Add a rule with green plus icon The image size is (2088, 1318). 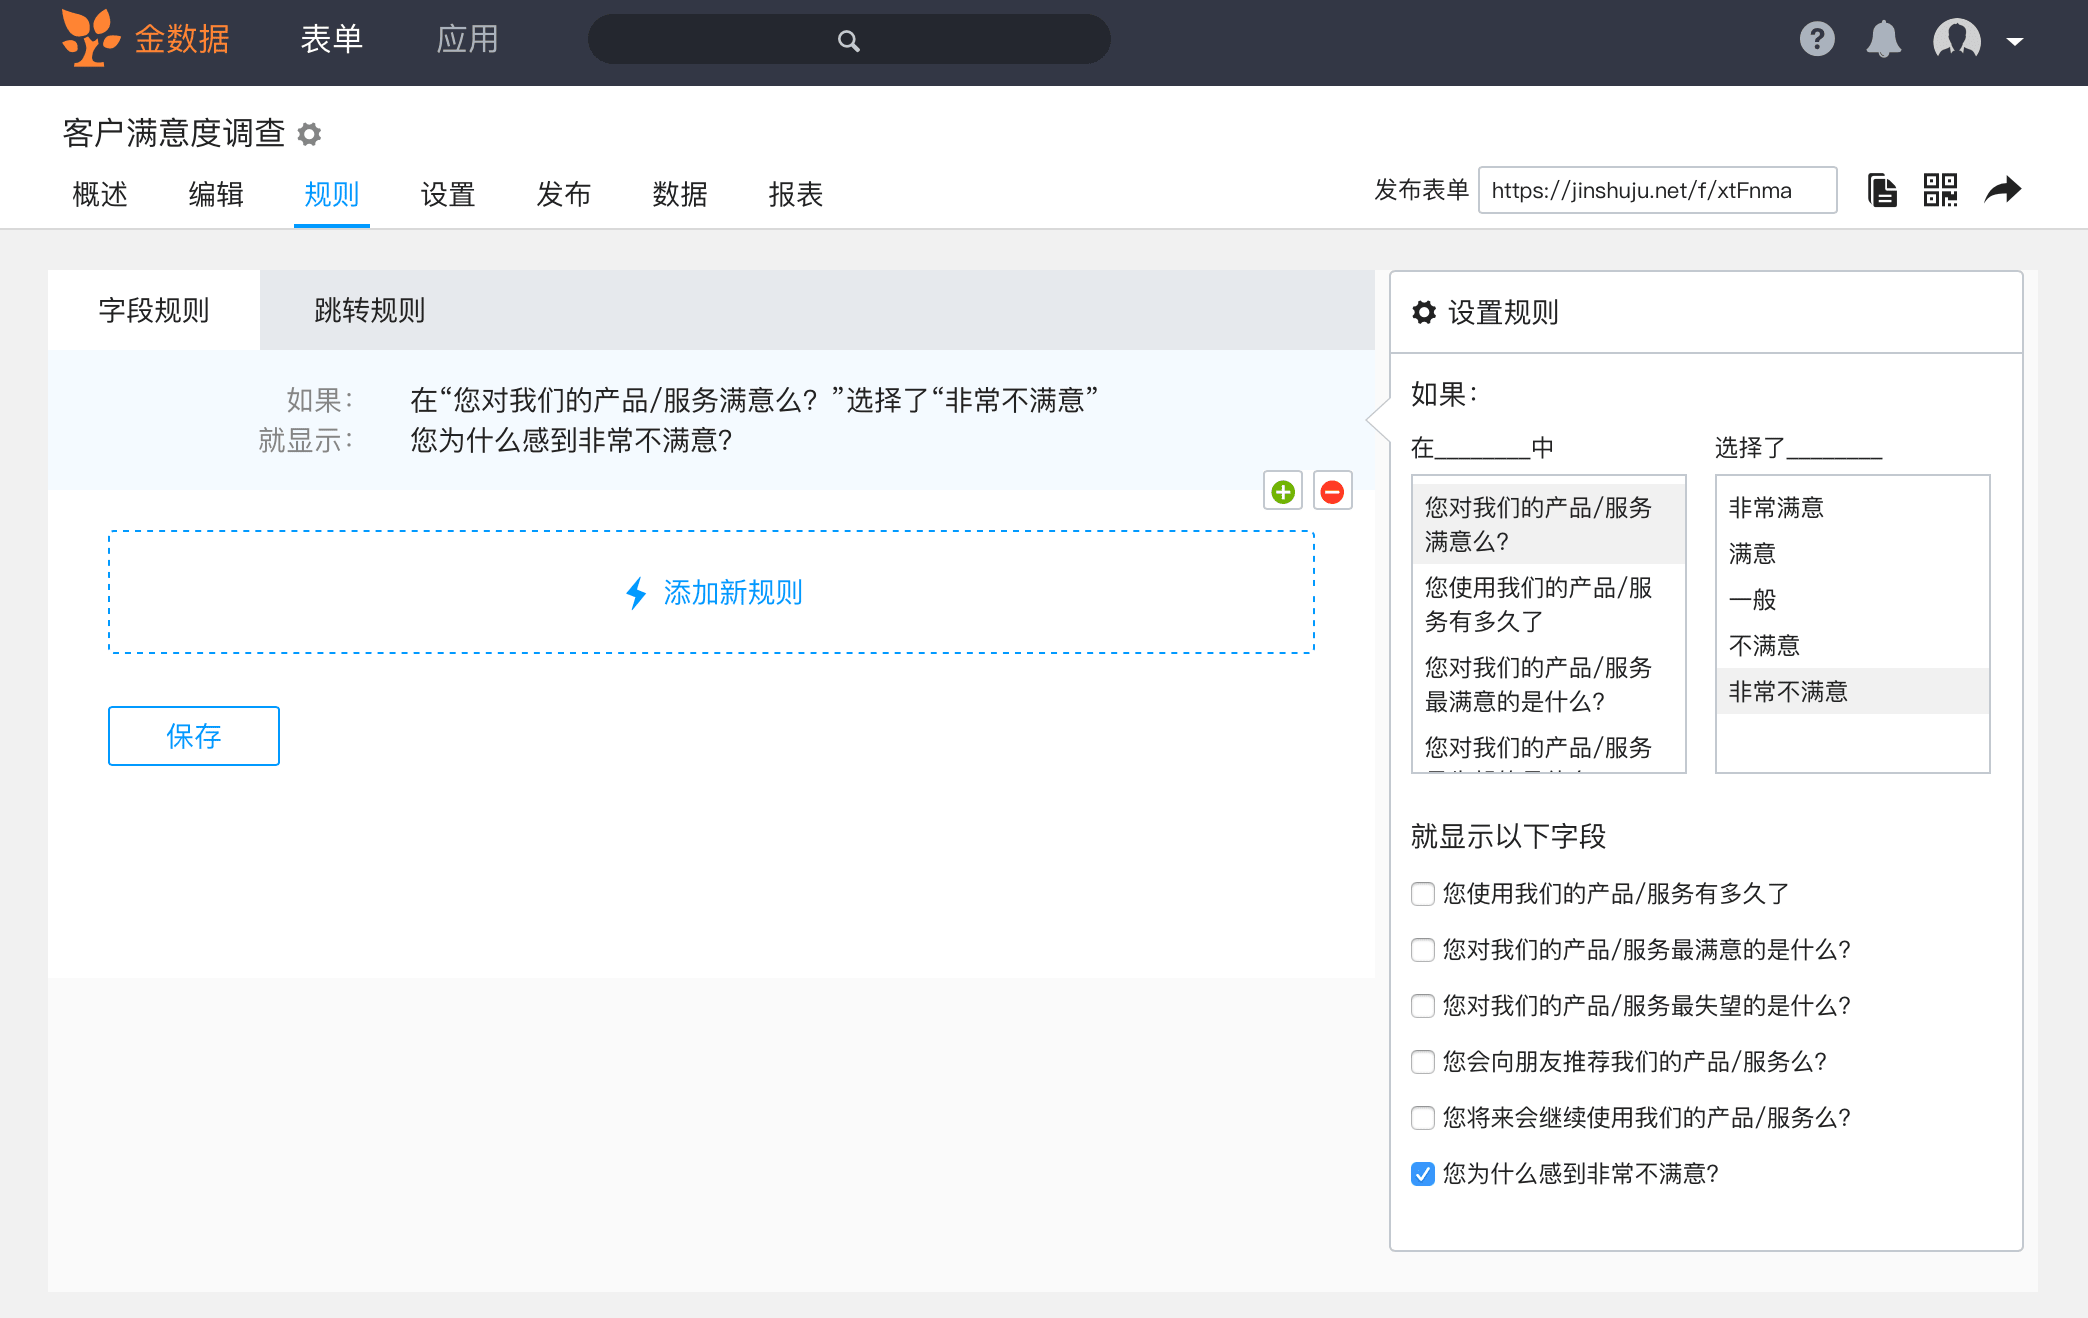1283,492
